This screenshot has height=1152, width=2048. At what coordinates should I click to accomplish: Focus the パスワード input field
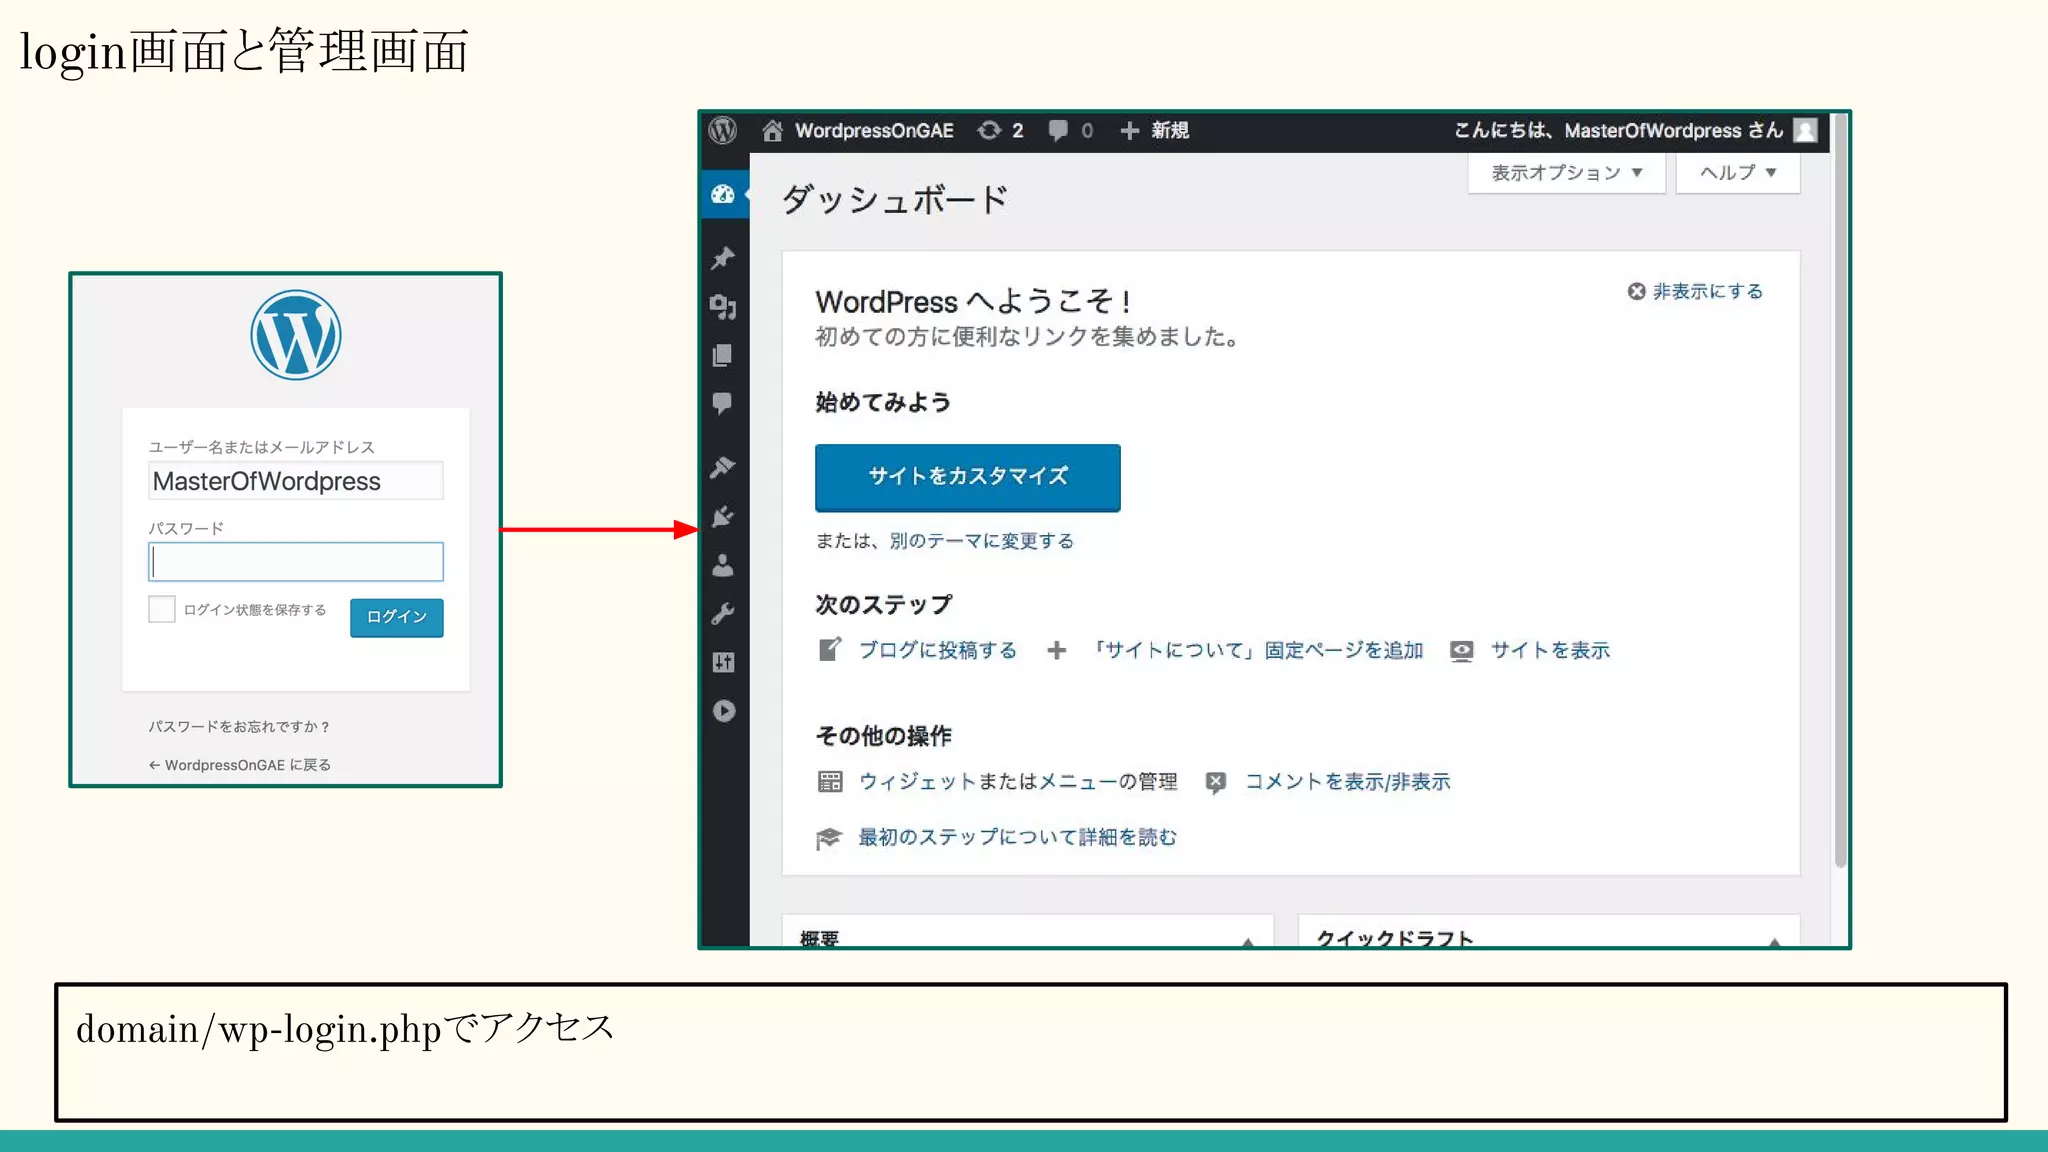[x=296, y=562]
